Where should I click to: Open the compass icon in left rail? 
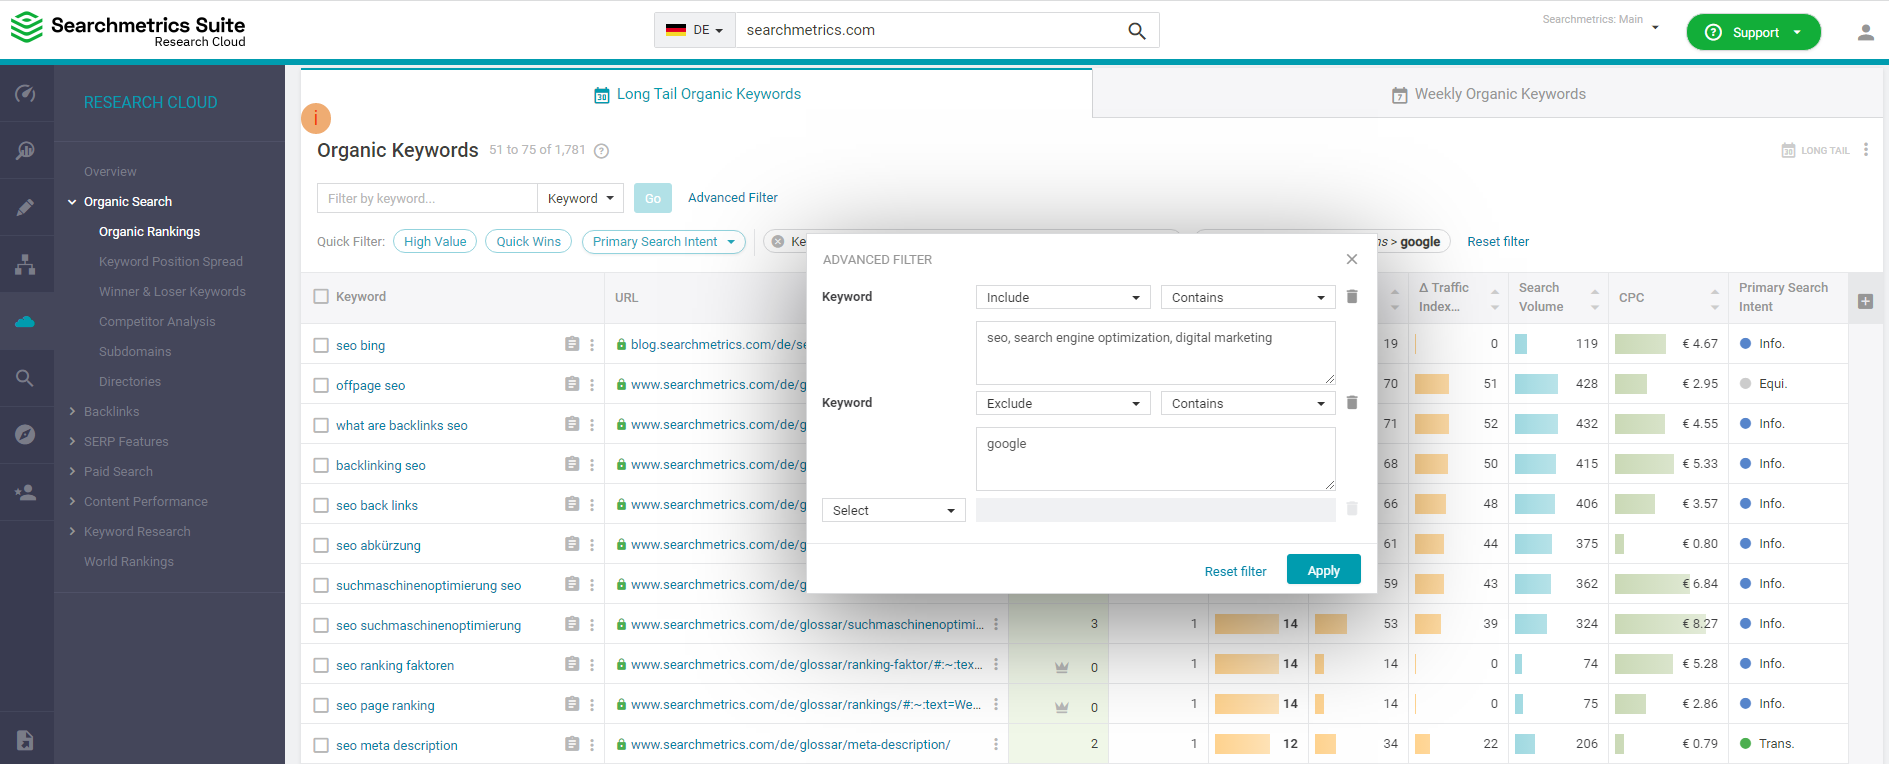26,434
